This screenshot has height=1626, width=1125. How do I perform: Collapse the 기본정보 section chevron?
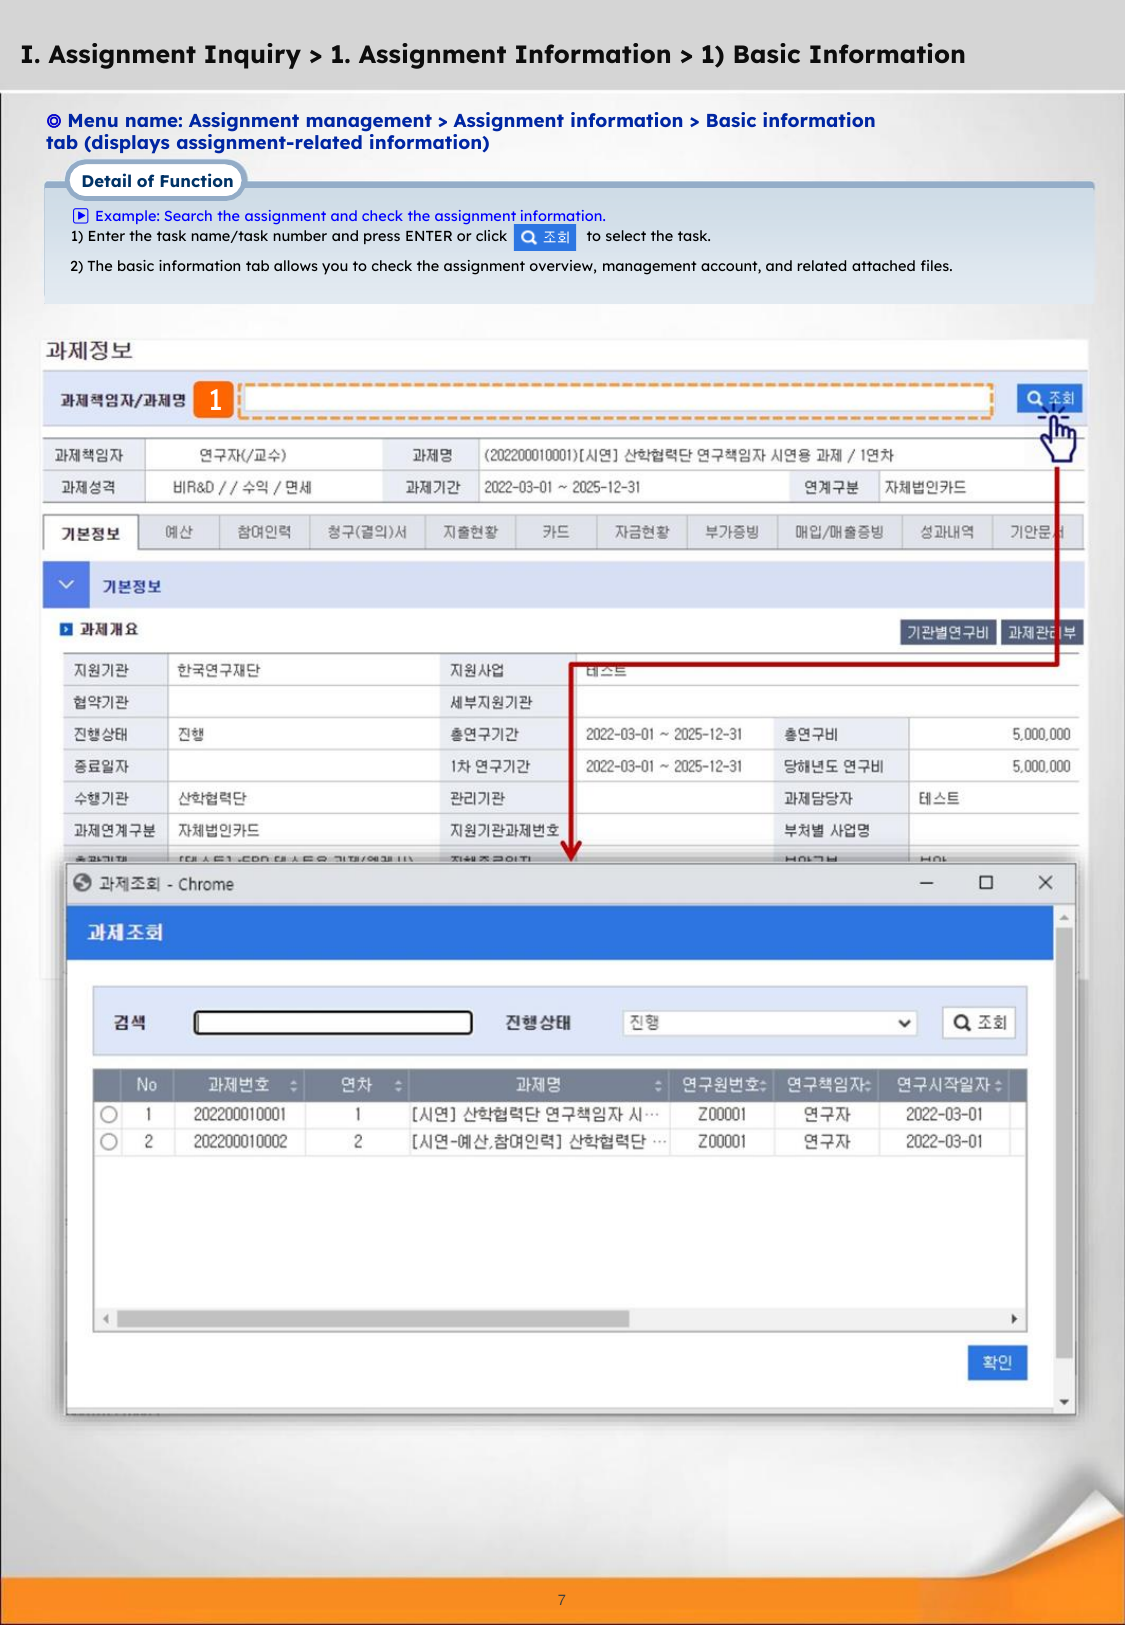pos(66,585)
